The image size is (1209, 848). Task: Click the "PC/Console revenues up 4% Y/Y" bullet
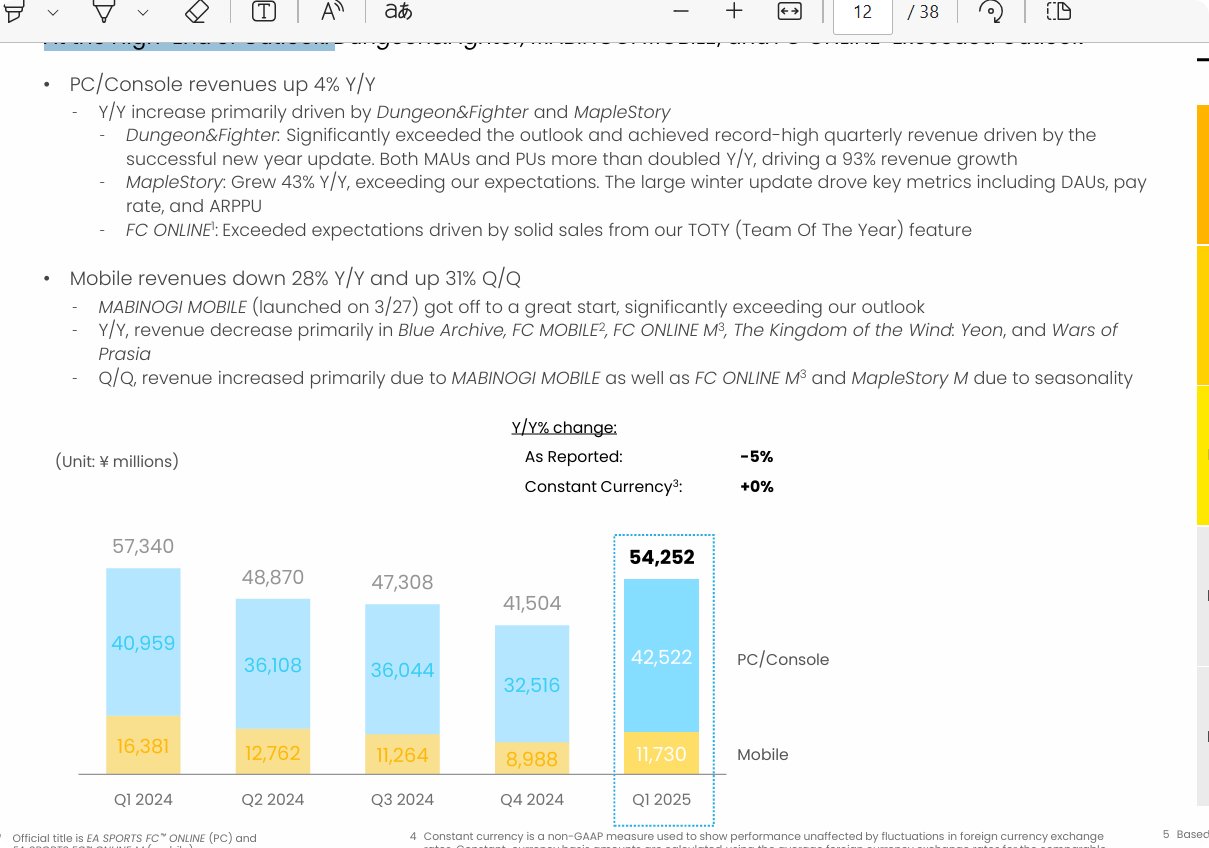222,84
